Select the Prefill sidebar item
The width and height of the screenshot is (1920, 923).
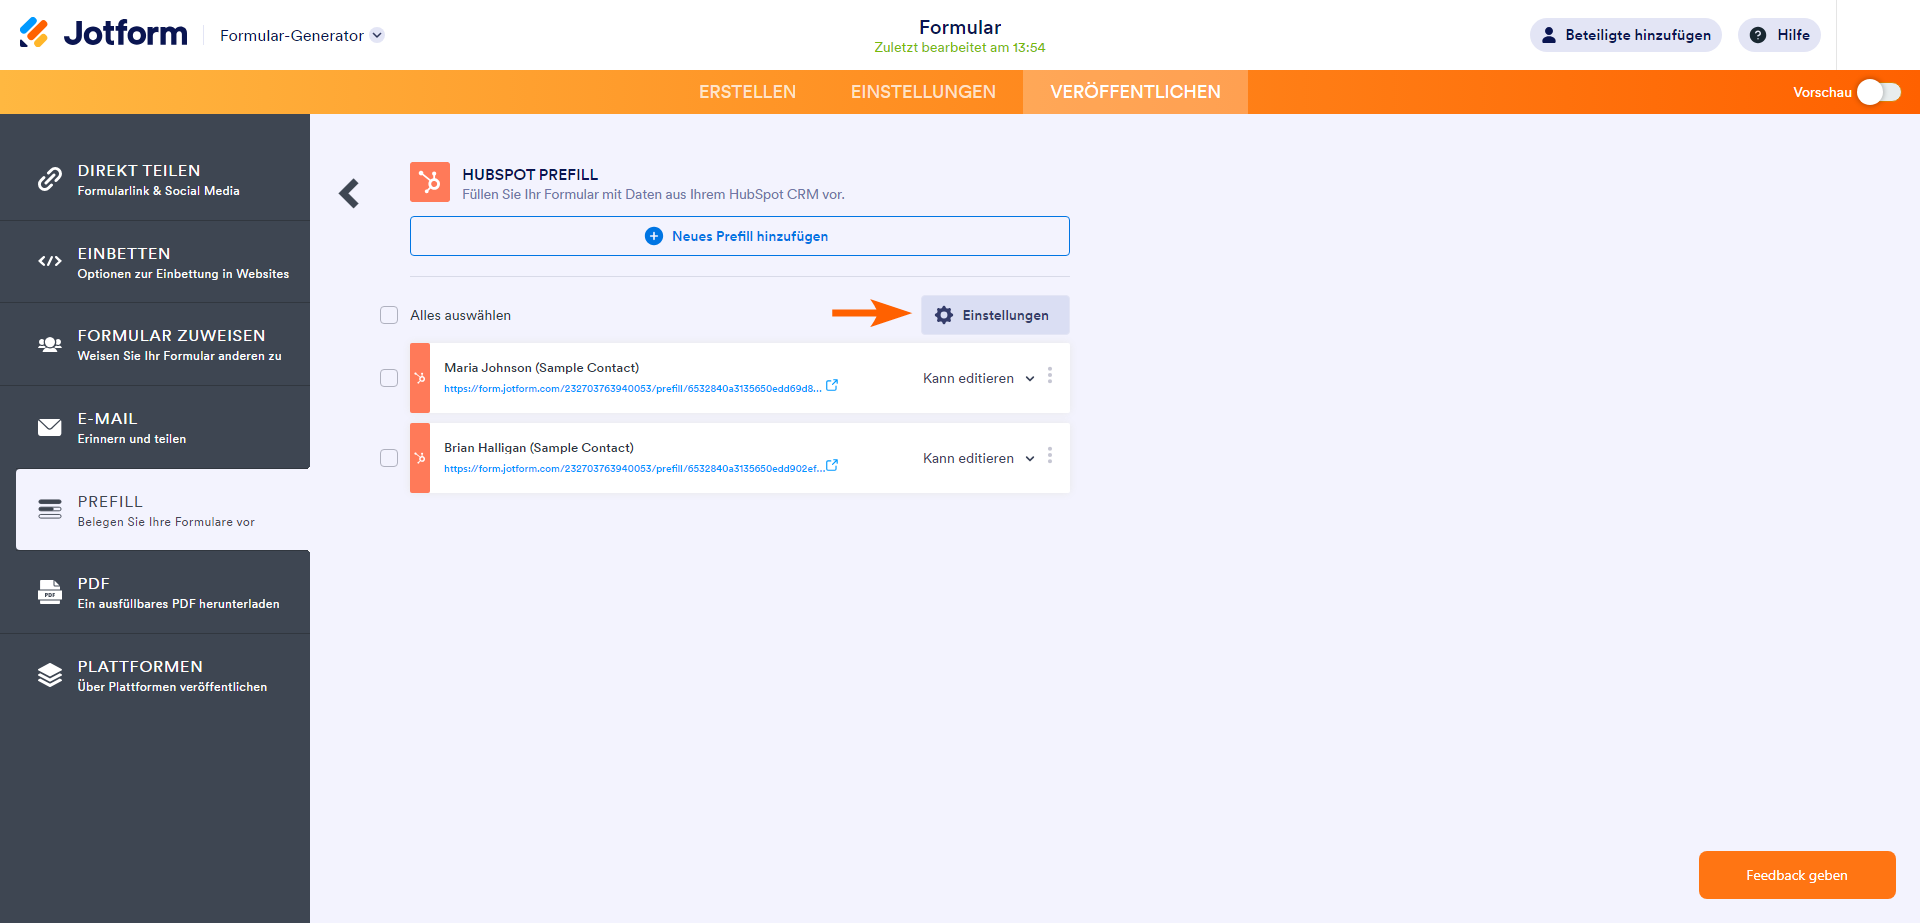(163, 510)
